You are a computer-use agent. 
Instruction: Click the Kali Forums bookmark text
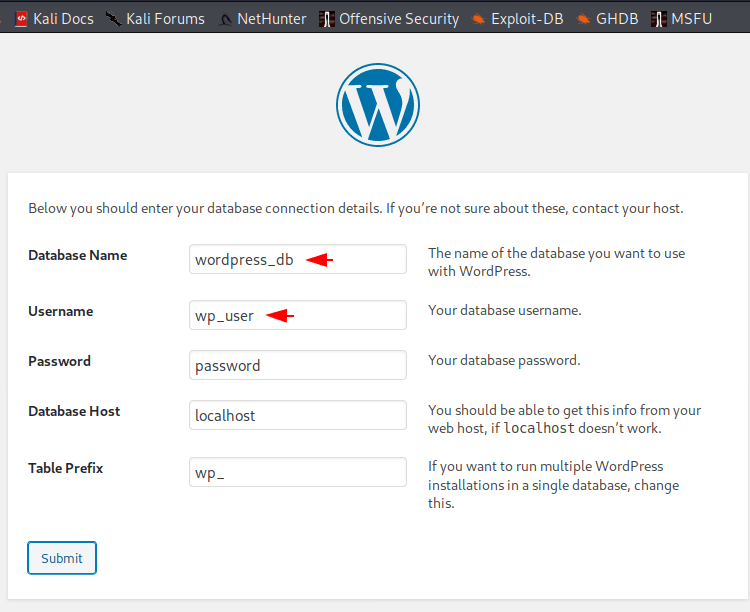(165, 19)
